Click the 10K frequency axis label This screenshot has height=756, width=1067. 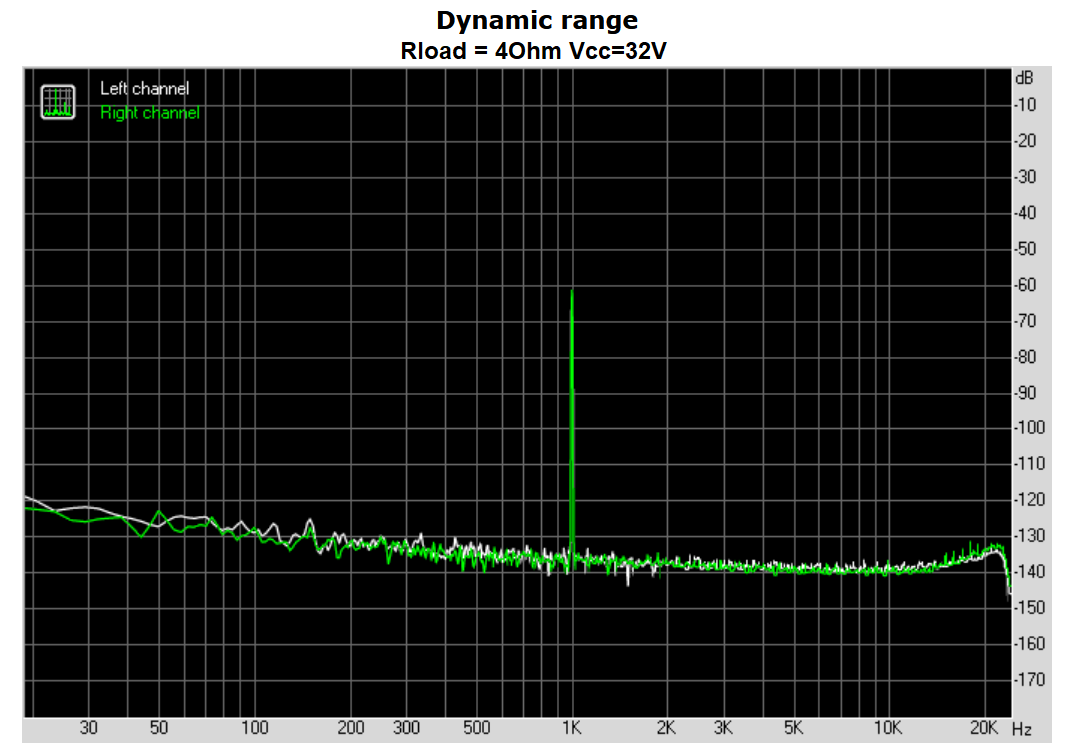(x=888, y=728)
